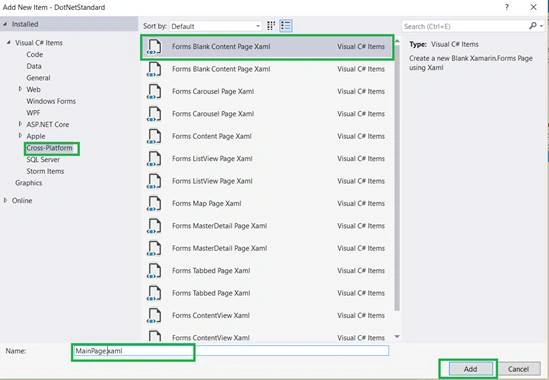Select the Data category
Viewport: 549px width, 380px height.
[x=34, y=66]
